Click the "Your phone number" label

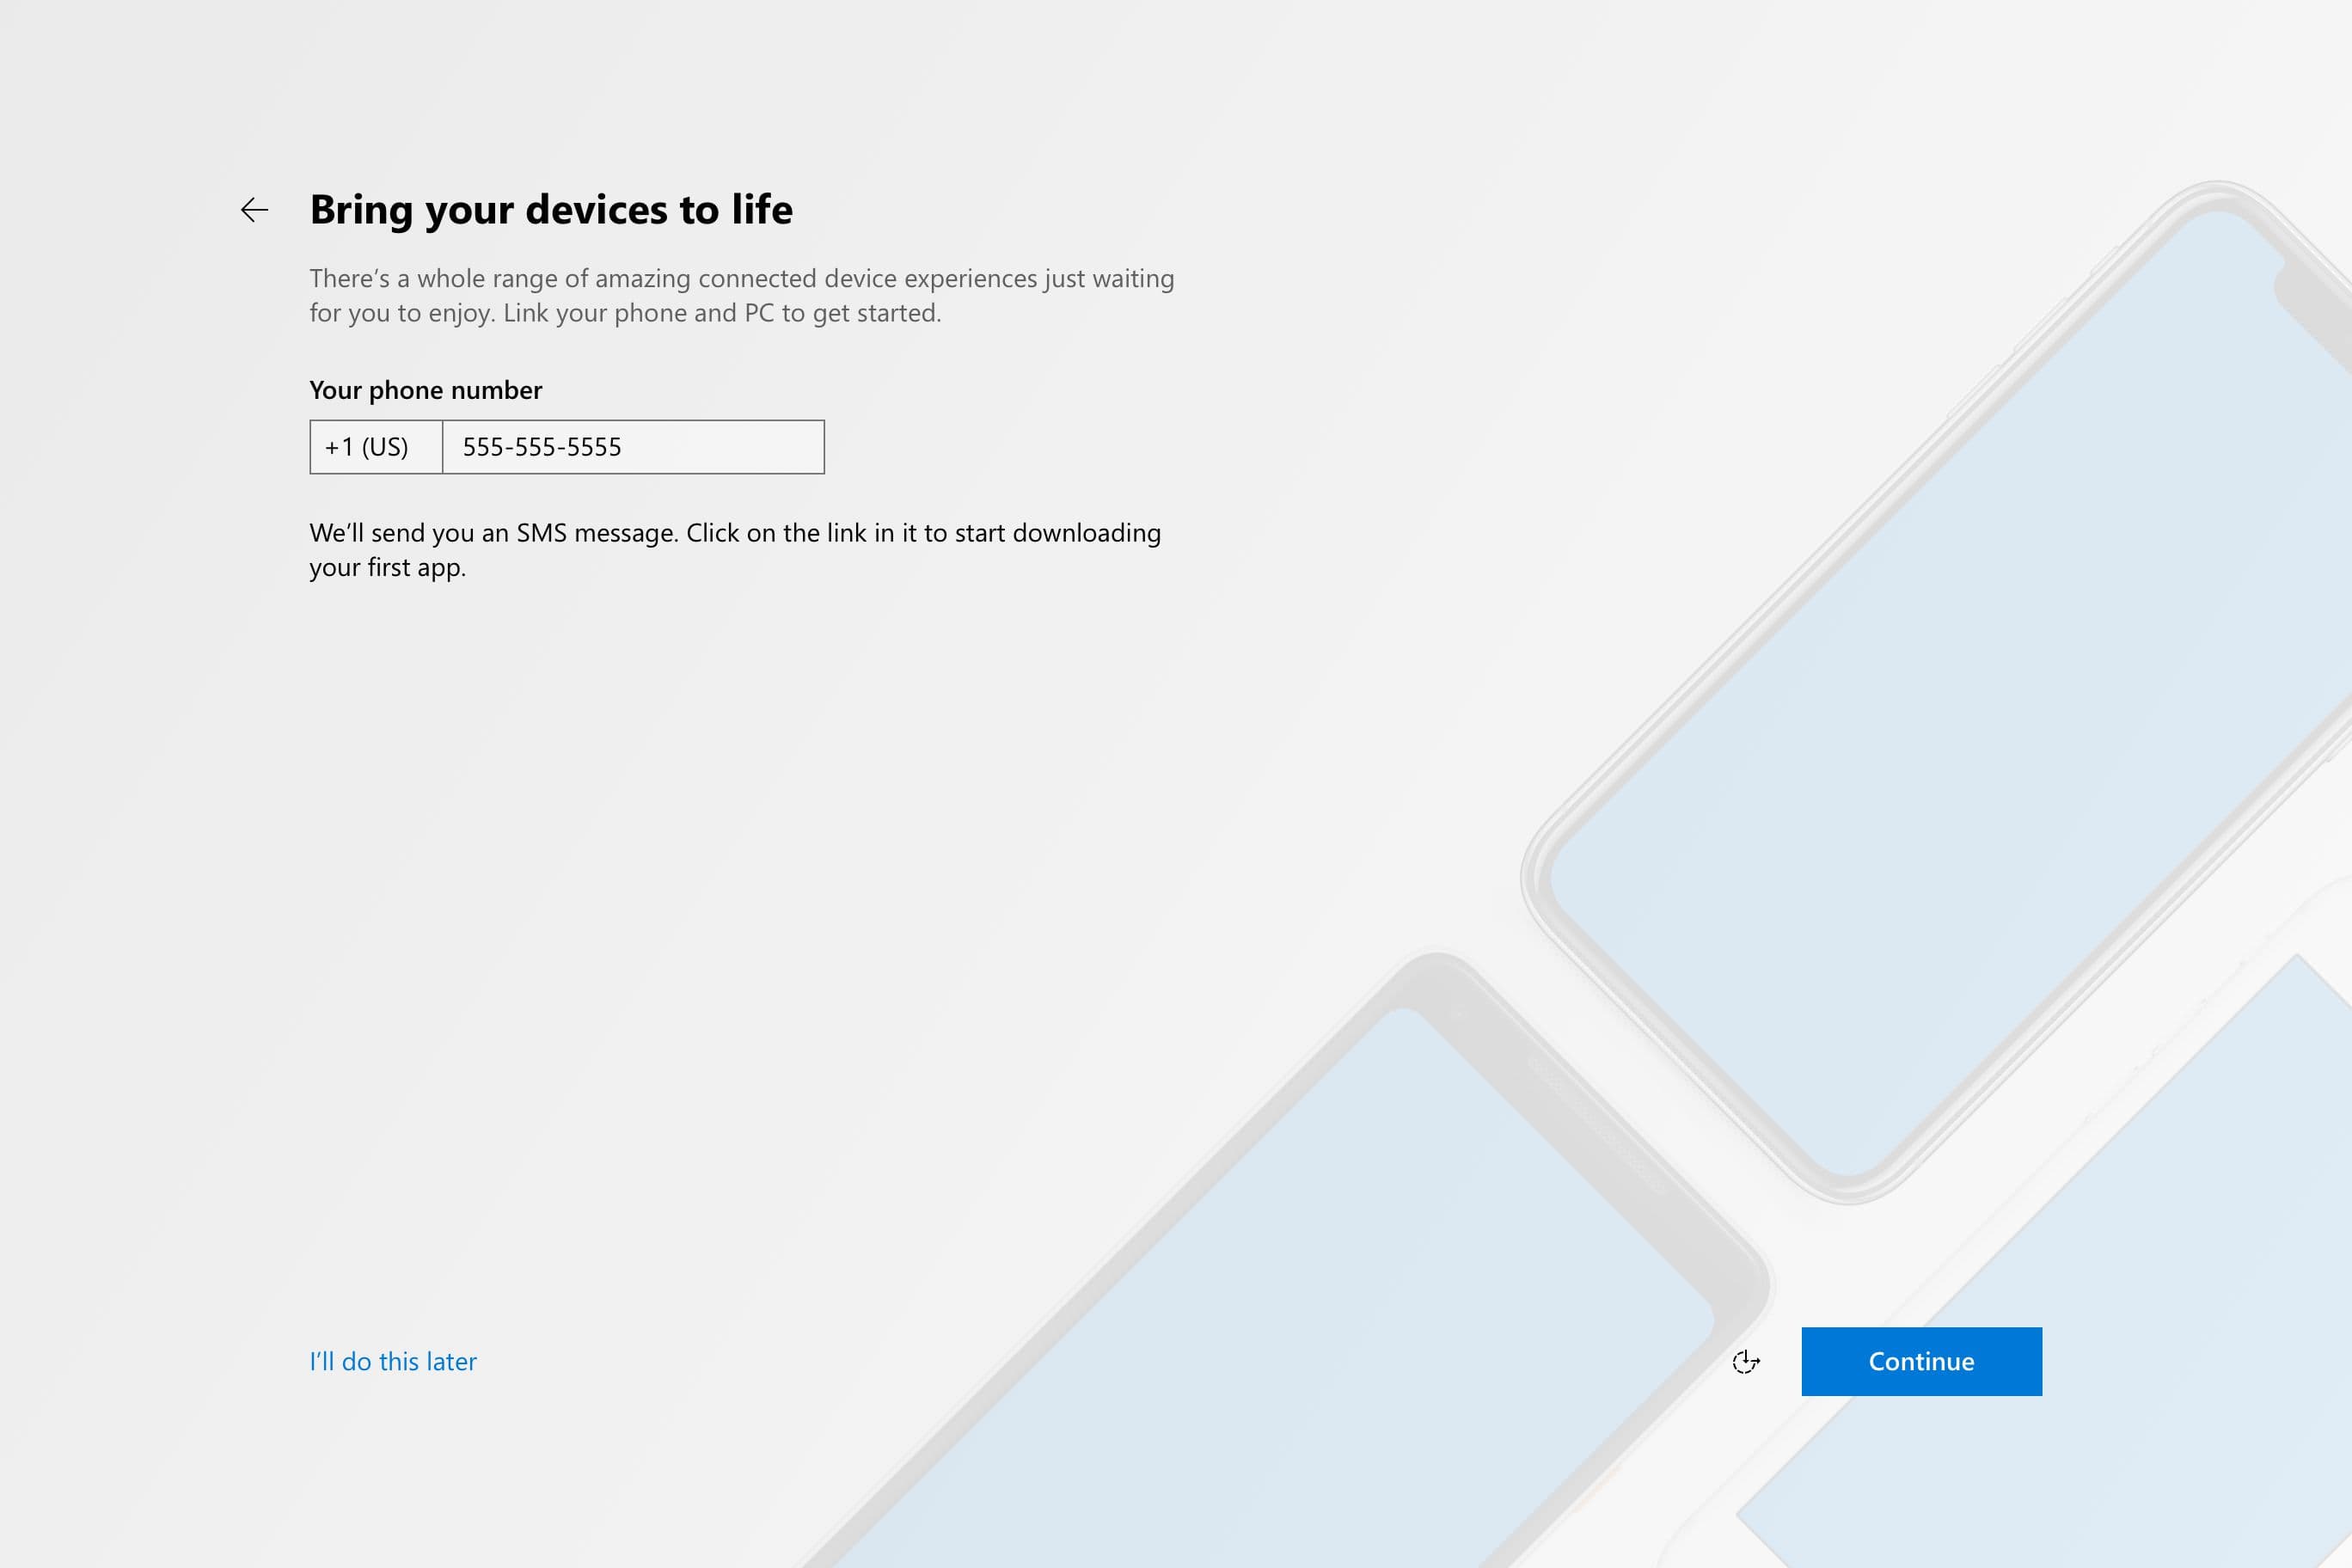[x=425, y=390]
